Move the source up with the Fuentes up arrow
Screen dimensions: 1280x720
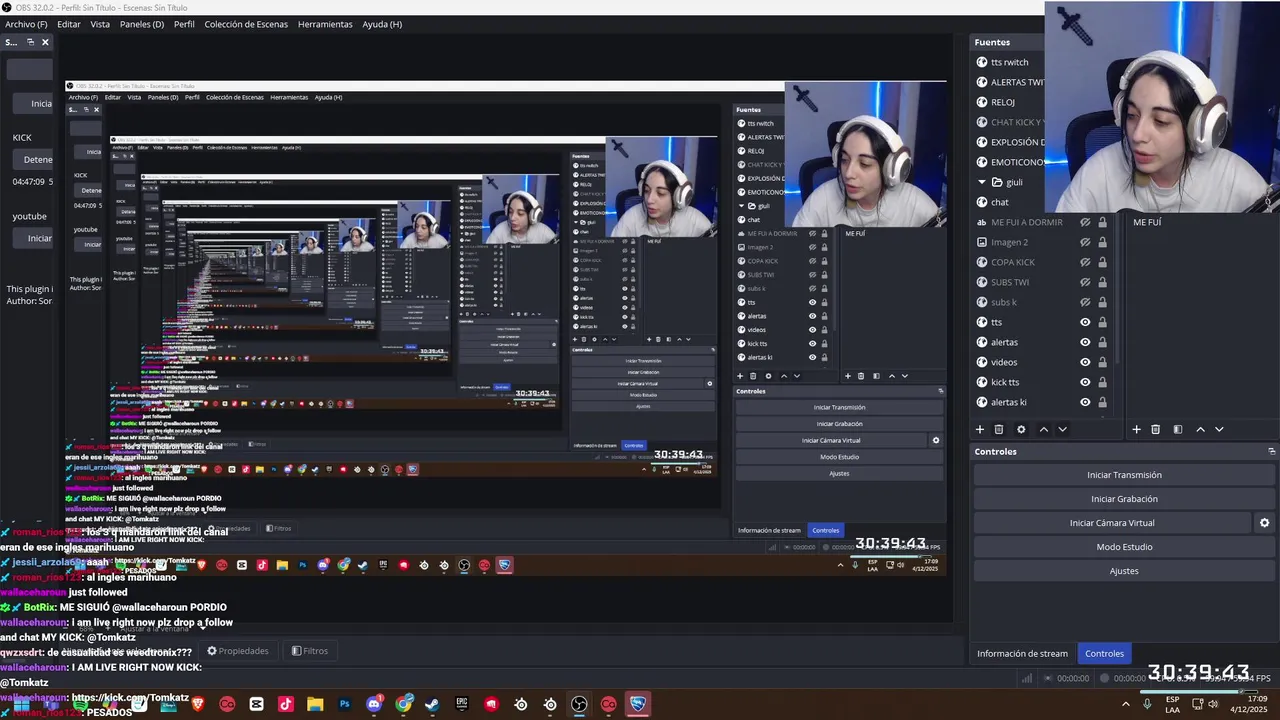click(1044, 429)
